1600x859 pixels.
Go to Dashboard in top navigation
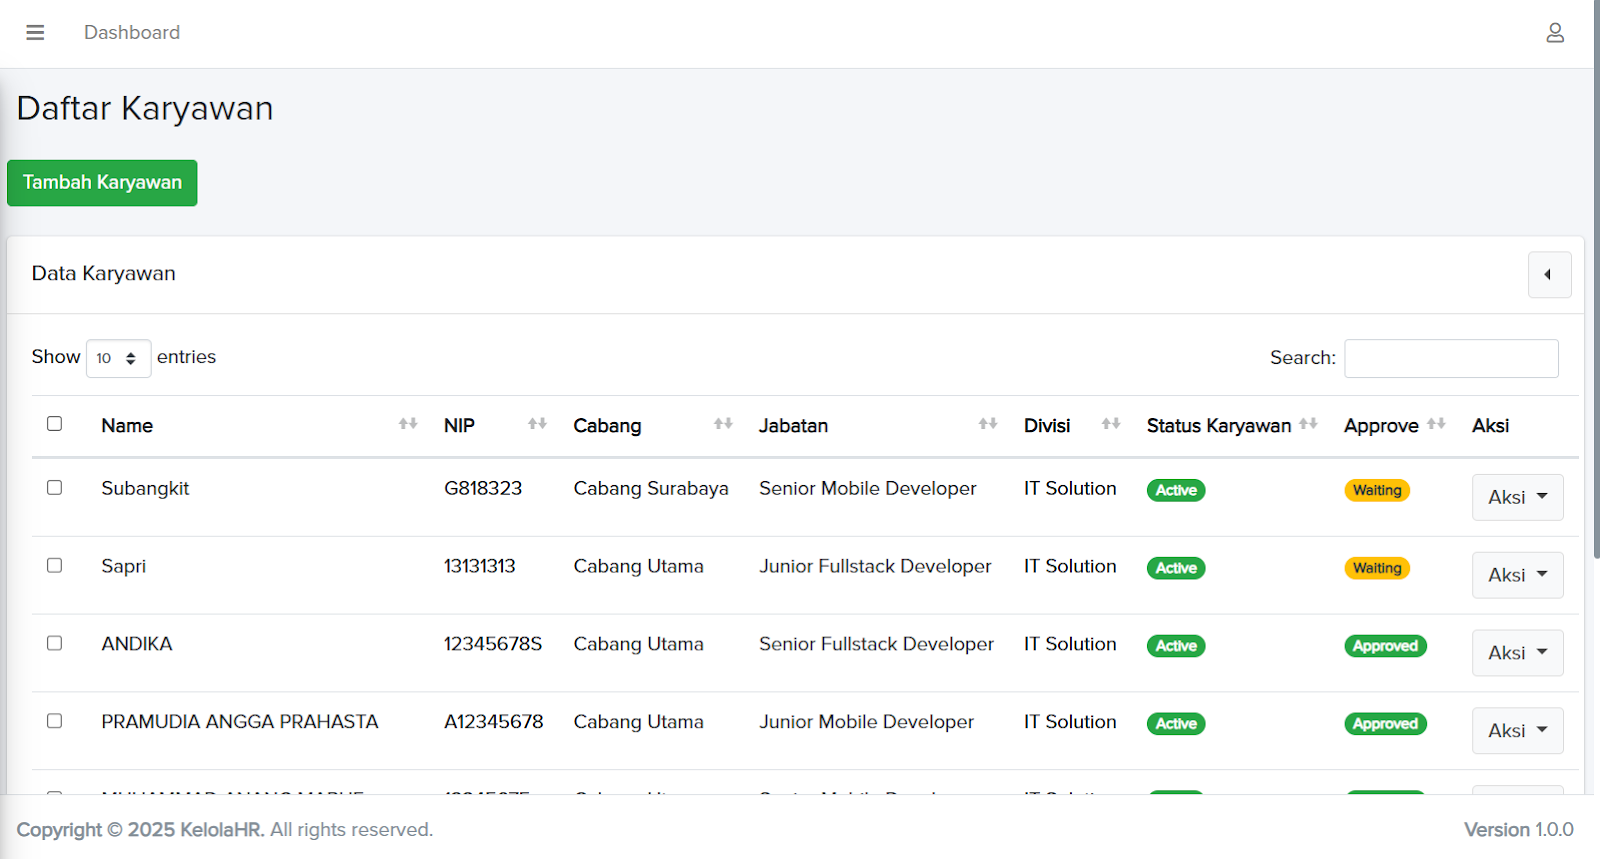coord(132,33)
